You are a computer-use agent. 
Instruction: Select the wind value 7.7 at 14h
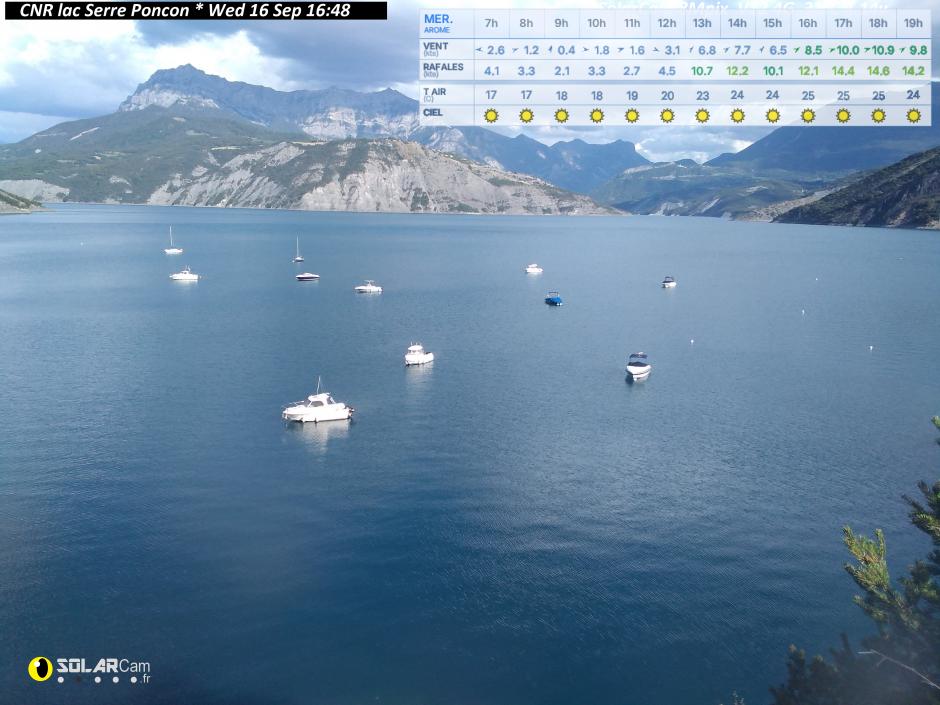click(x=742, y=50)
